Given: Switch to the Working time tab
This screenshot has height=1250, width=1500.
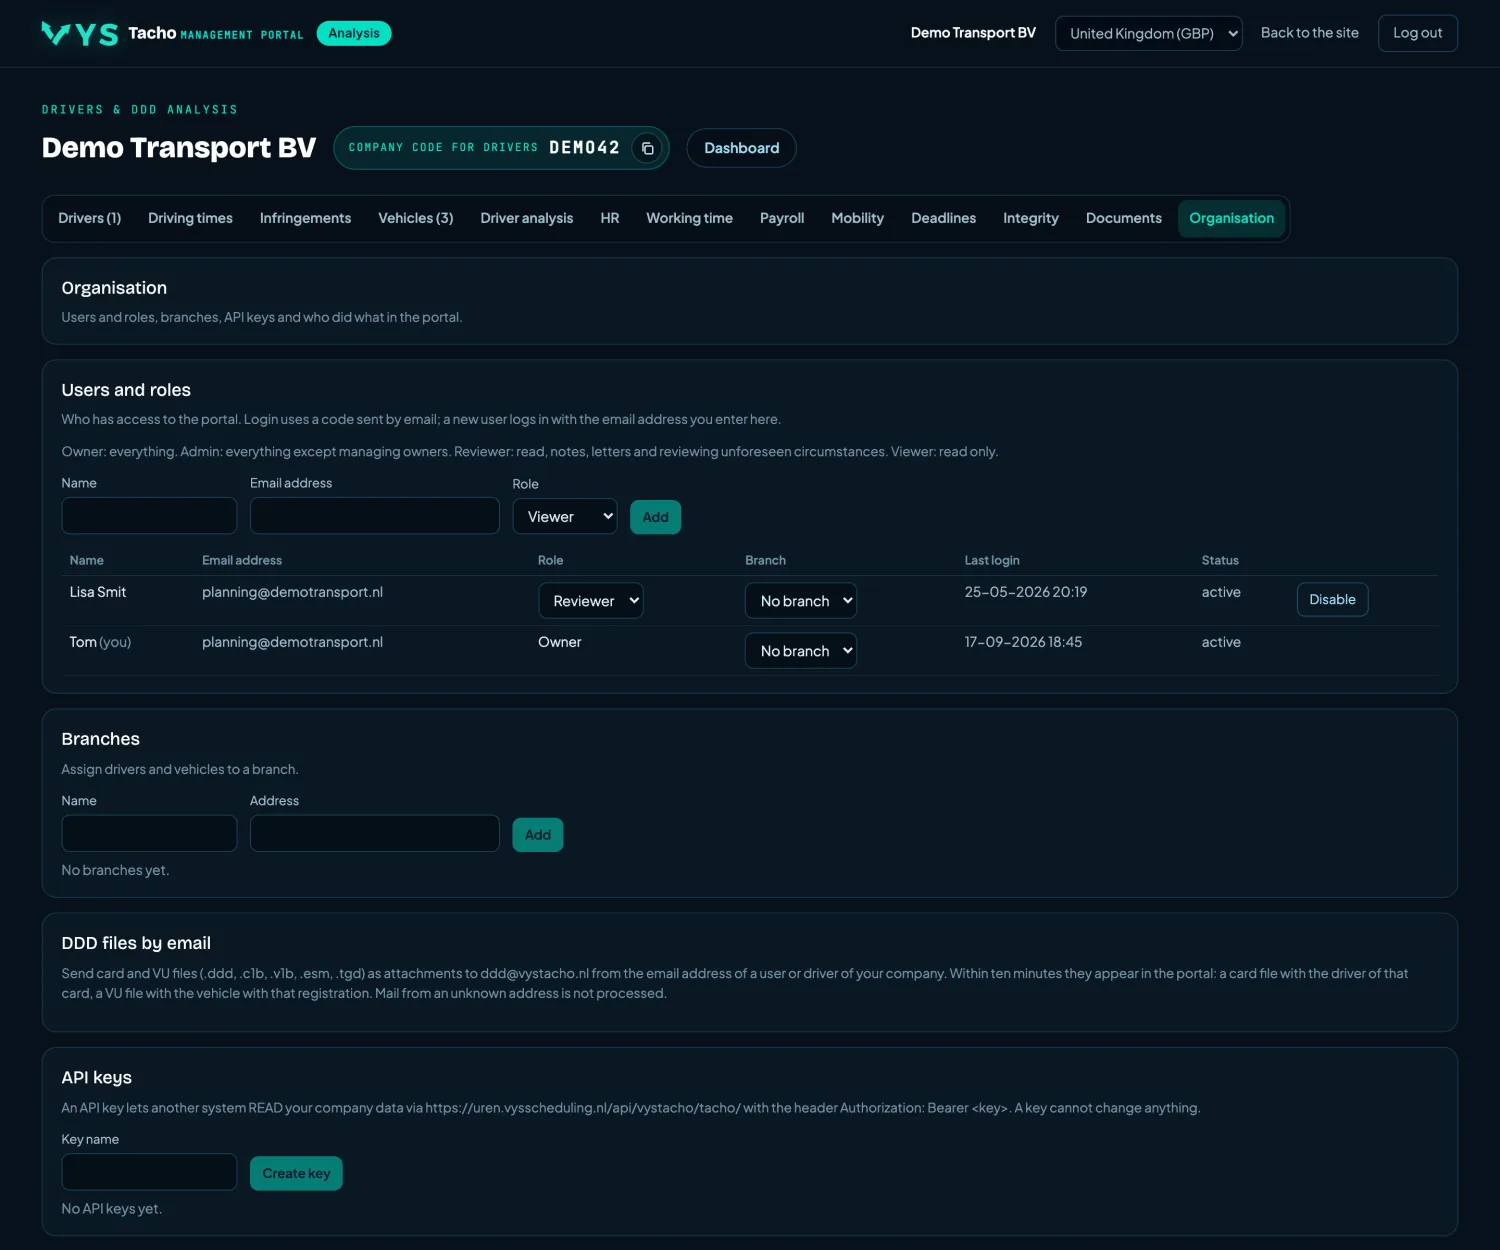Looking at the screenshot, I should (x=689, y=218).
